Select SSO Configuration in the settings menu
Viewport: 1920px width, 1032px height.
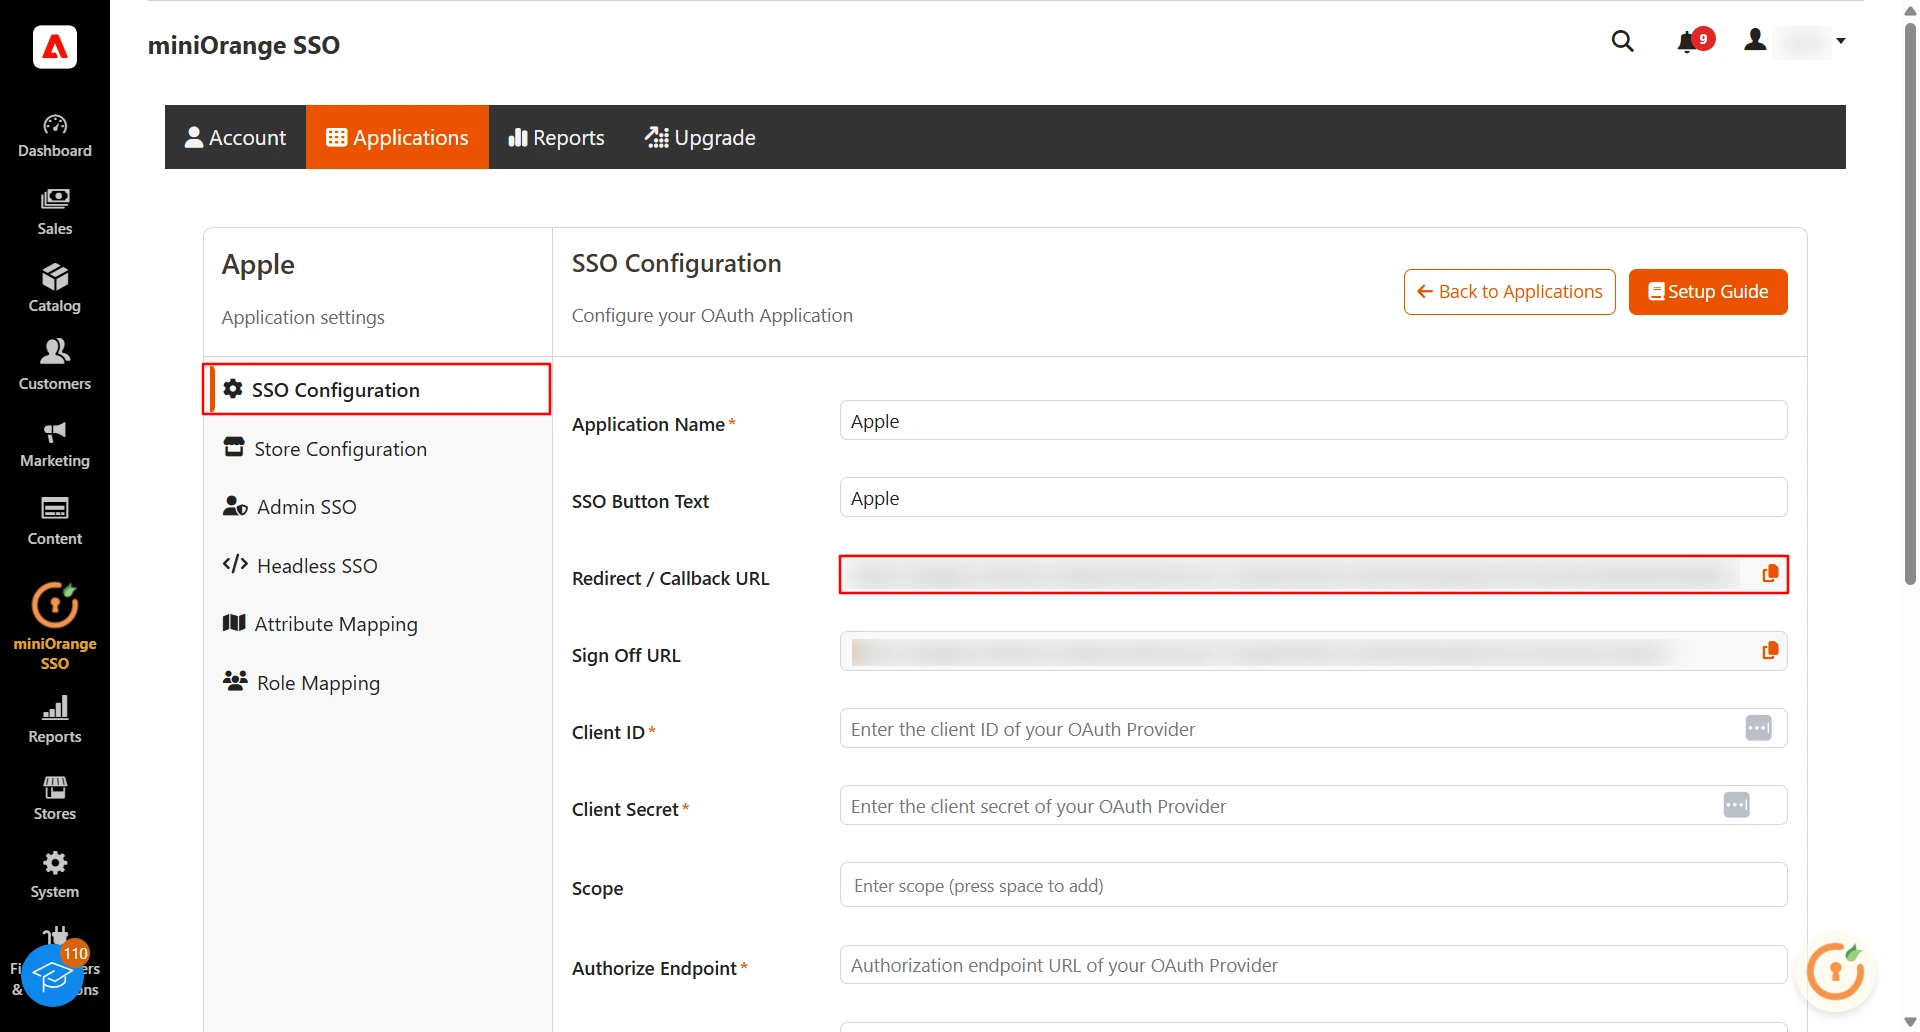click(x=377, y=389)
